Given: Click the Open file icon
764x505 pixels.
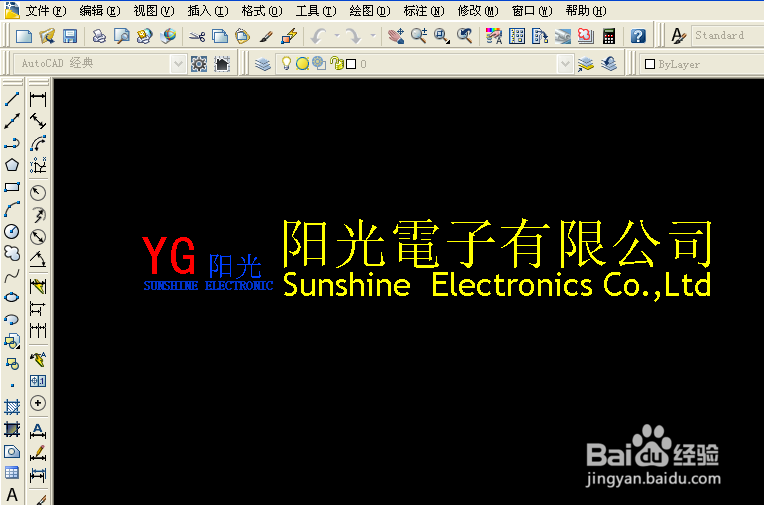Looking at the screenshot, I should point(47,36).
